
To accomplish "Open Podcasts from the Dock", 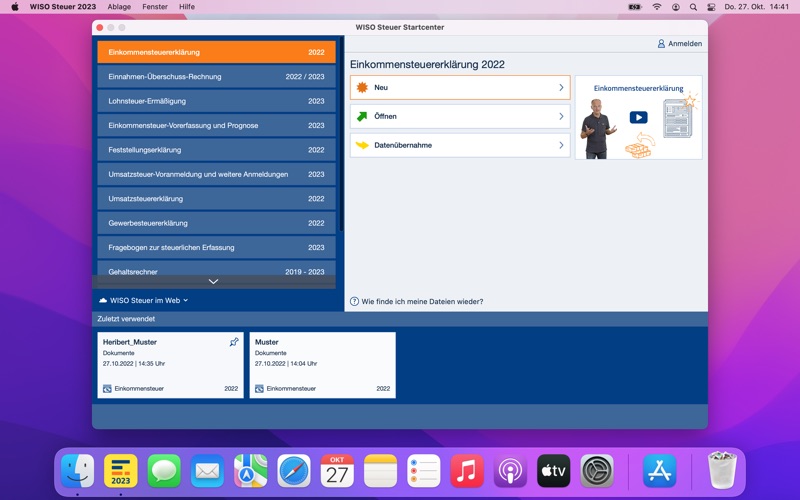I will point(510,470).
